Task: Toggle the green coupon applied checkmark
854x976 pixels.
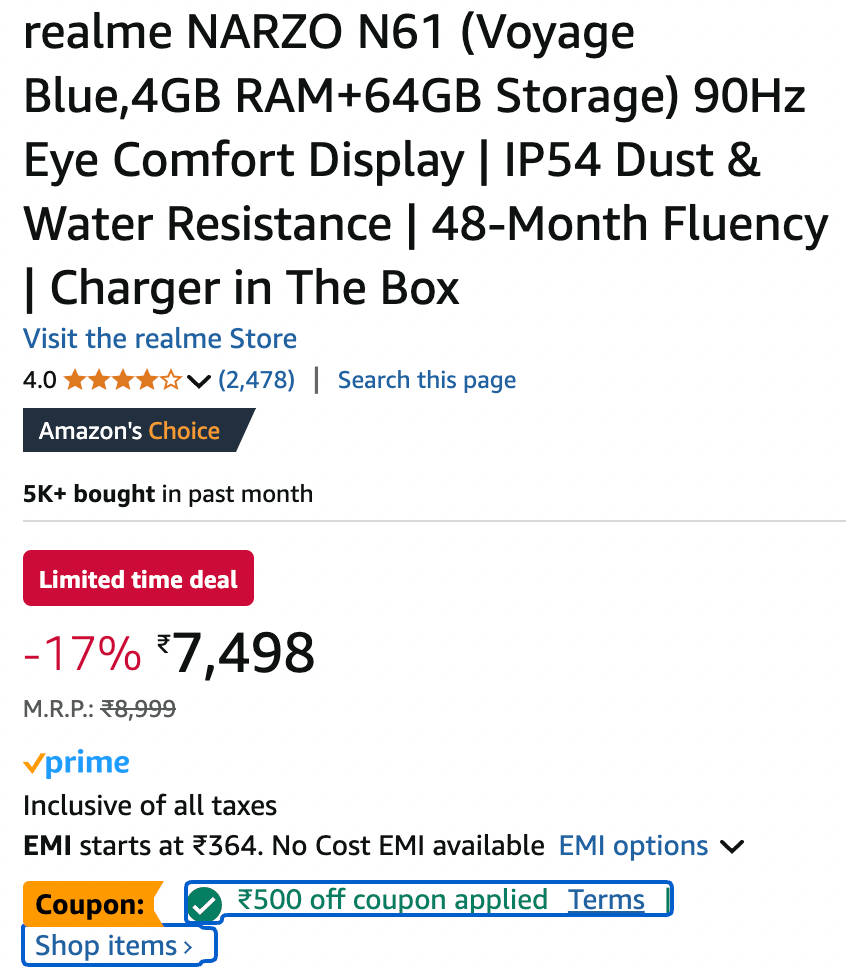Action: click(x=205, y=906)
